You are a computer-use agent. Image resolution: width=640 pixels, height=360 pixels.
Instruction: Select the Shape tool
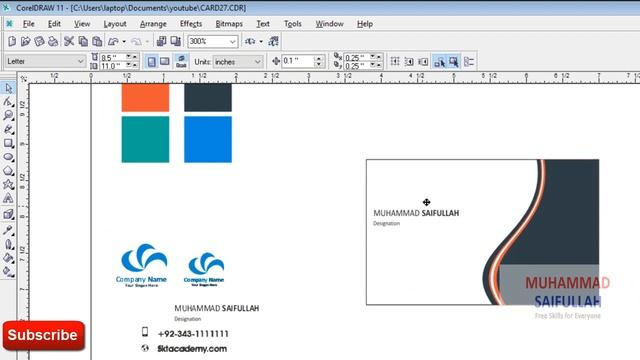pyautogui.click(x=8, y=102)
